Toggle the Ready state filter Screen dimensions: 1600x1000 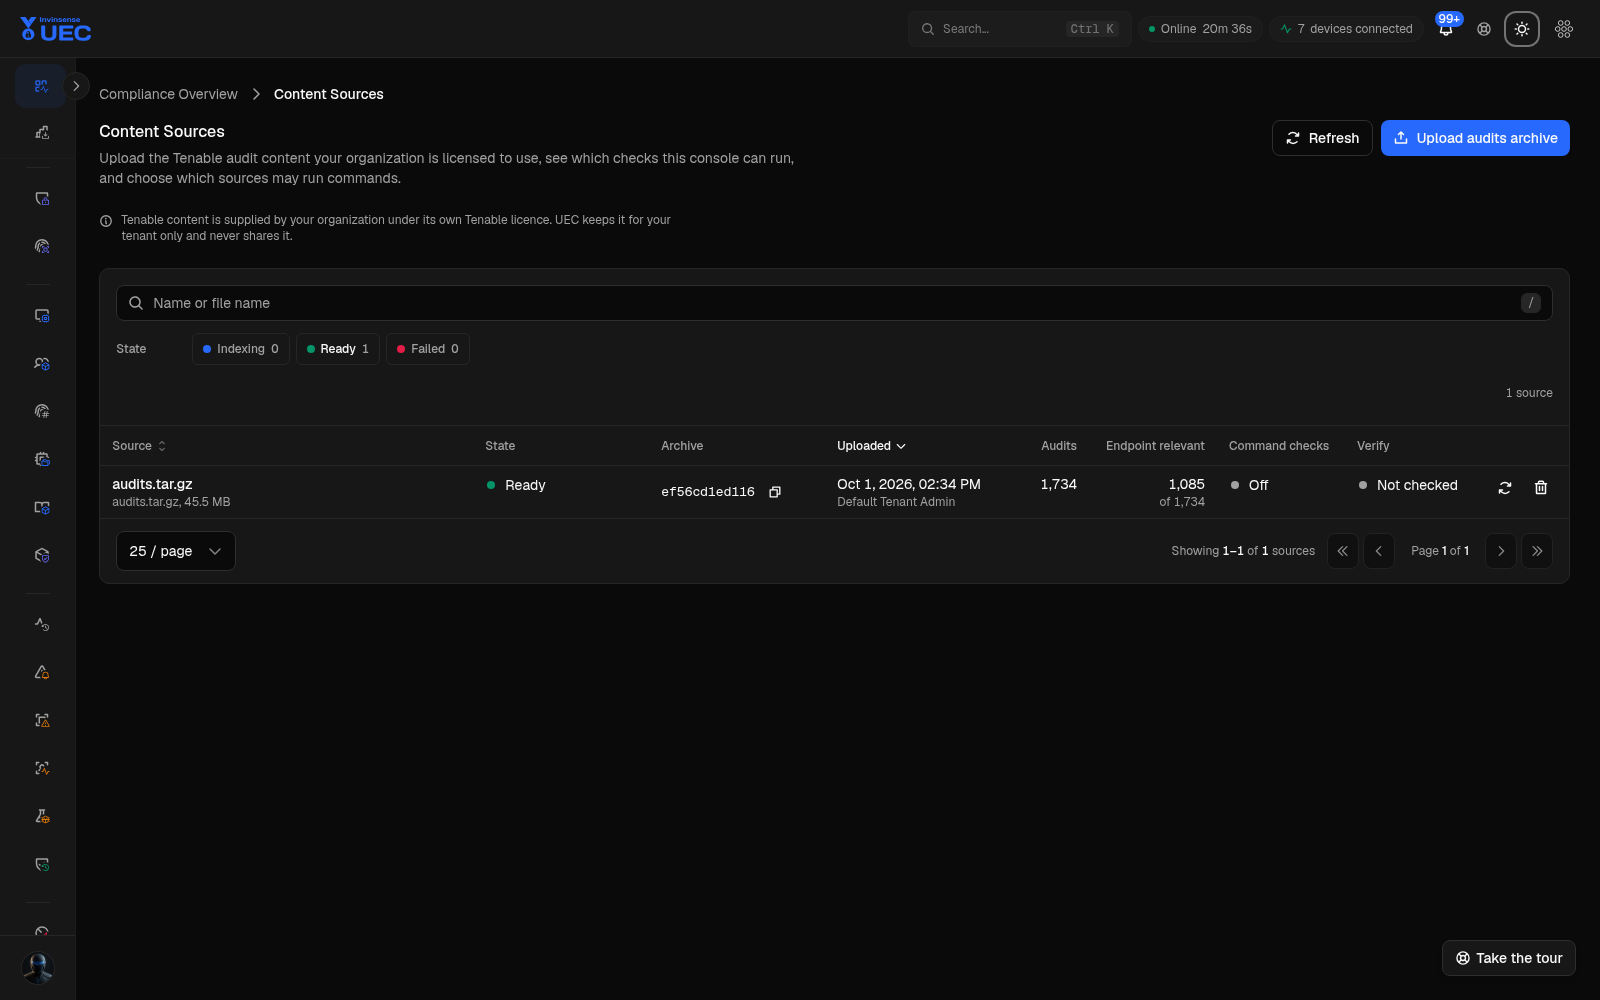tap(338, 349)
